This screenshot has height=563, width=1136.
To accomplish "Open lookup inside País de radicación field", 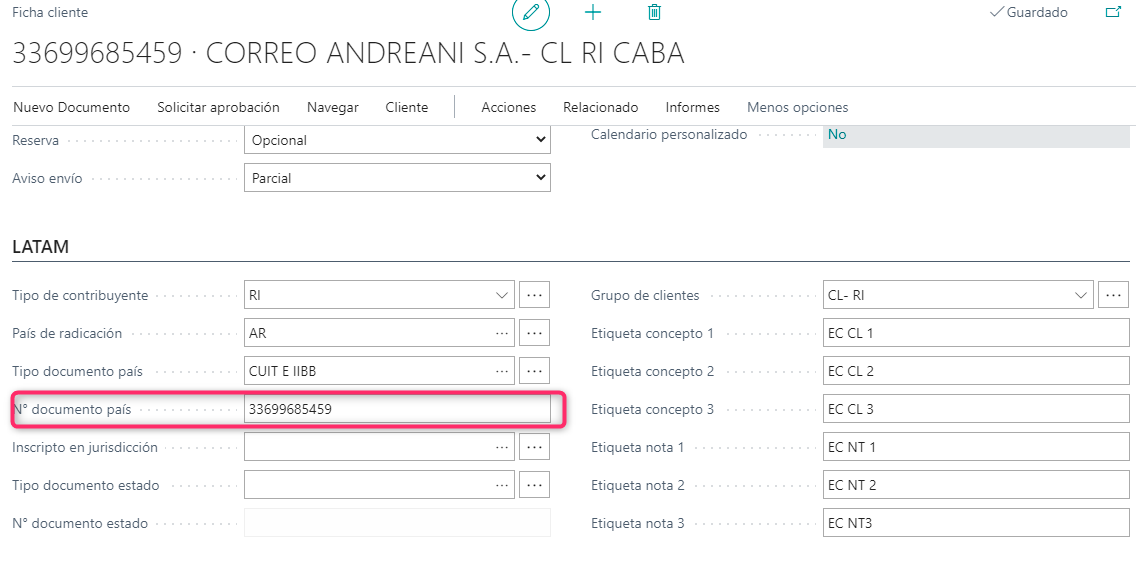I will pyautogui.click(x=501, y=333).
